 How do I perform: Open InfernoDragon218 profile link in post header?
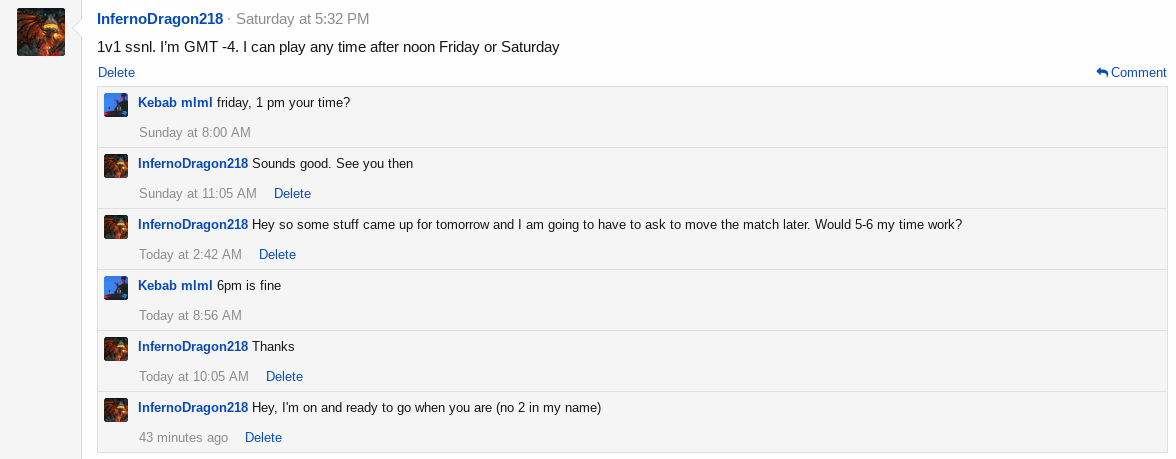(x=159, y=19)
